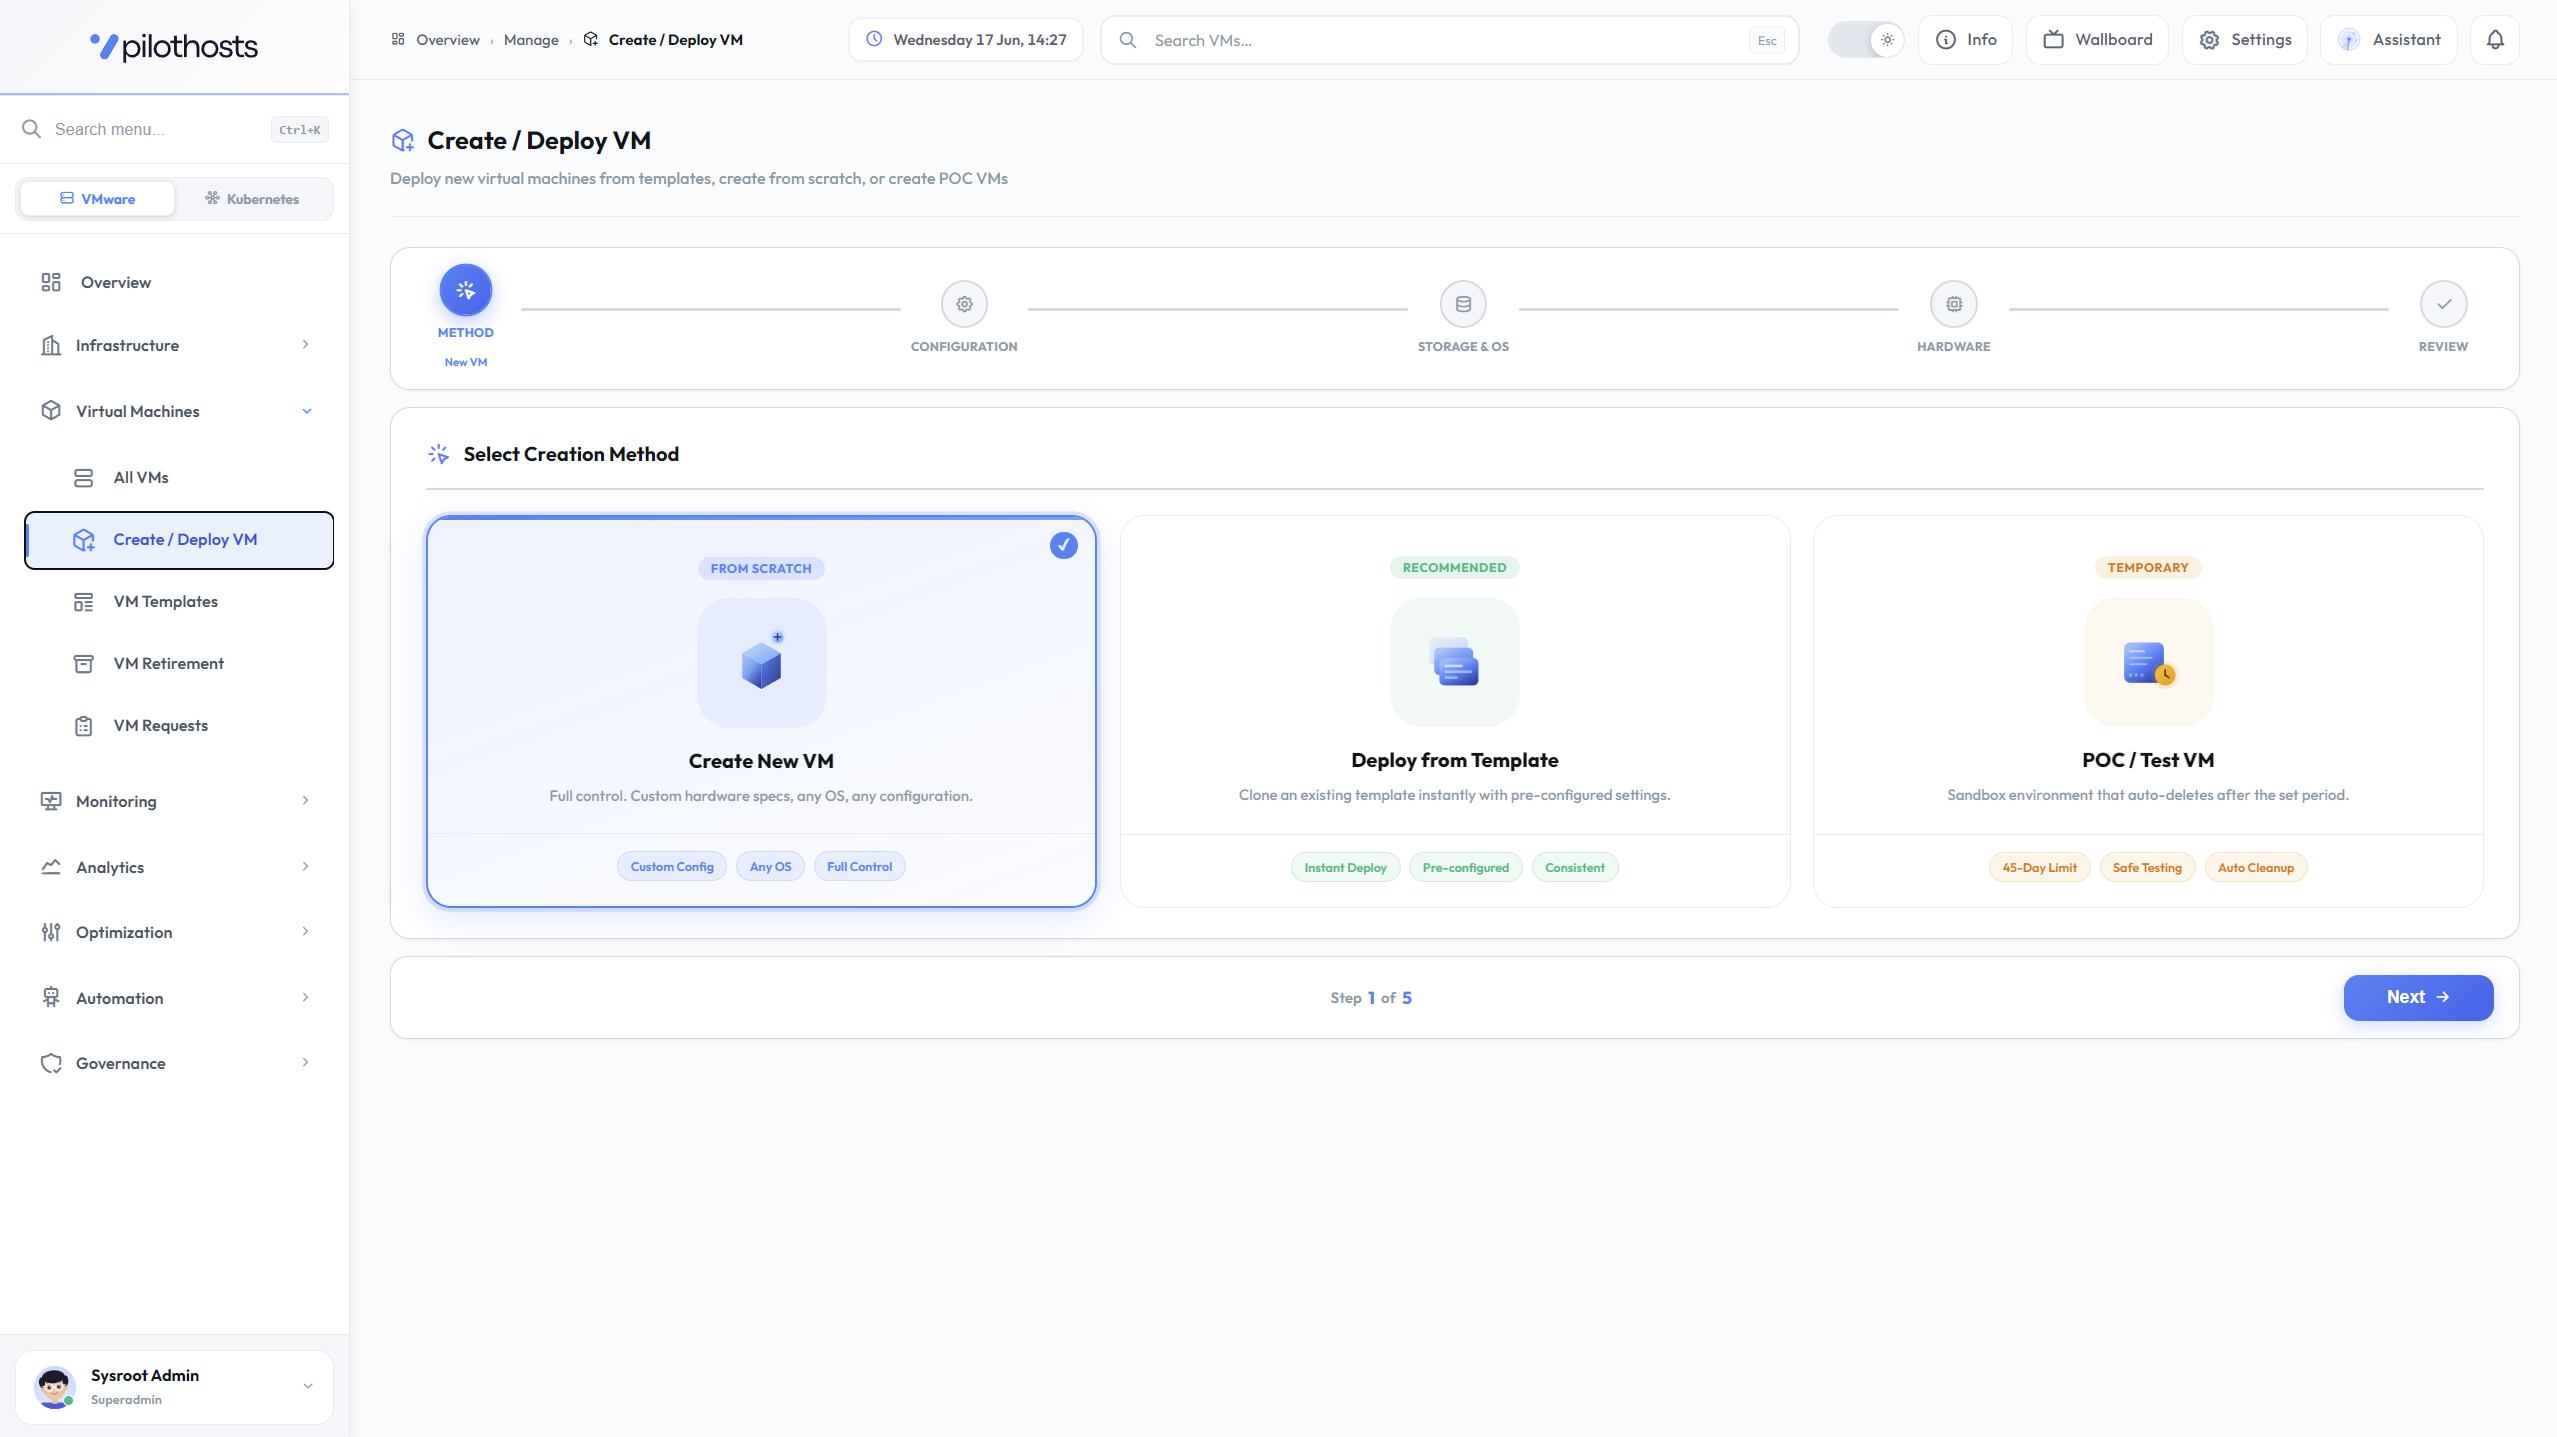Expand the Infrastructure menu chevron

305,345
